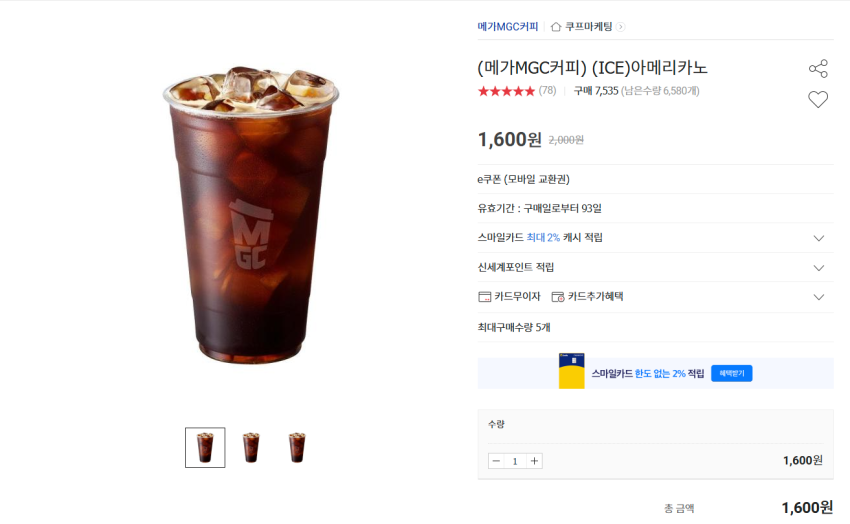Open 메가MGC커피 brand link
This screenshot has width=850, height=524.
click(507, 27)
